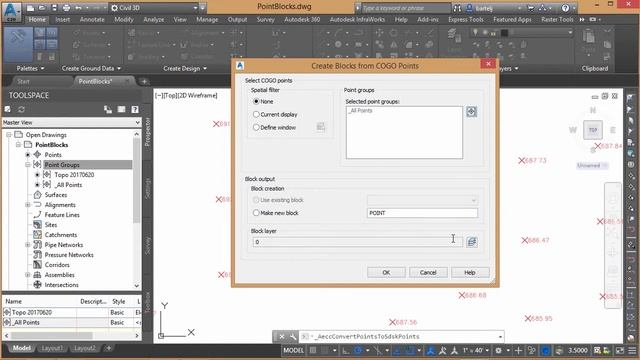Click the Toolspace help question mark icon

(x=135, y=109)
